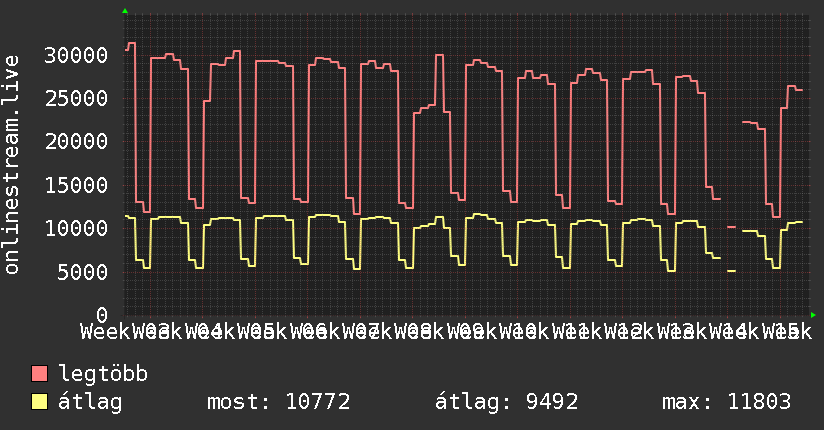Click the átlag legend label beside yellow swatch
Viewport: 824px width, 430px height.
90,402
